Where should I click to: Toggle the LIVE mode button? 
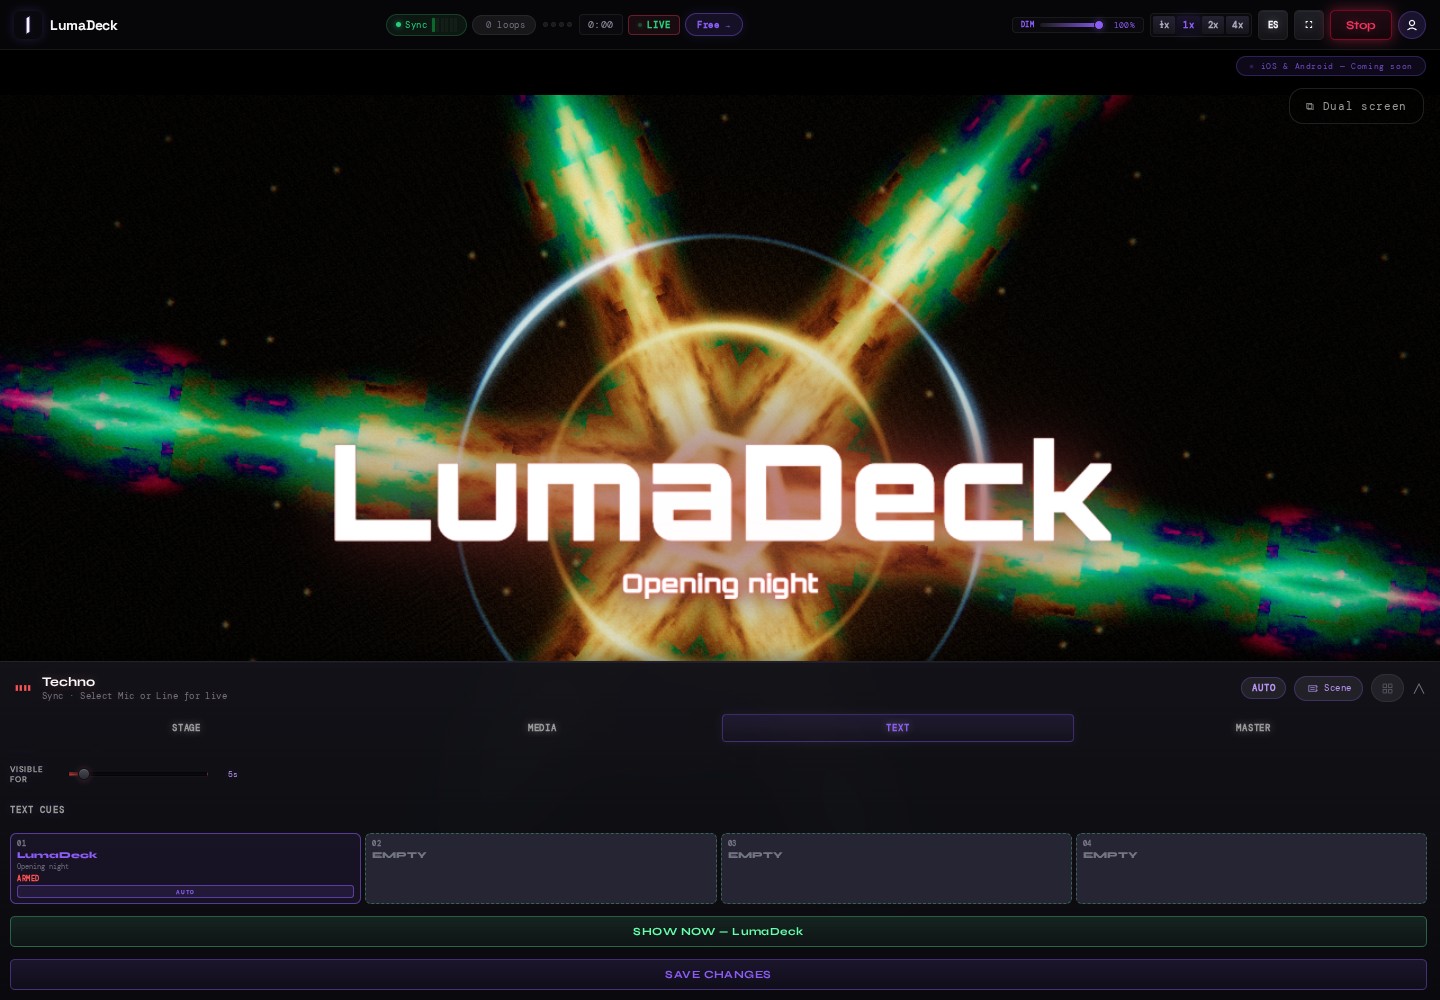pyautogui.click(x=654, y=25)
